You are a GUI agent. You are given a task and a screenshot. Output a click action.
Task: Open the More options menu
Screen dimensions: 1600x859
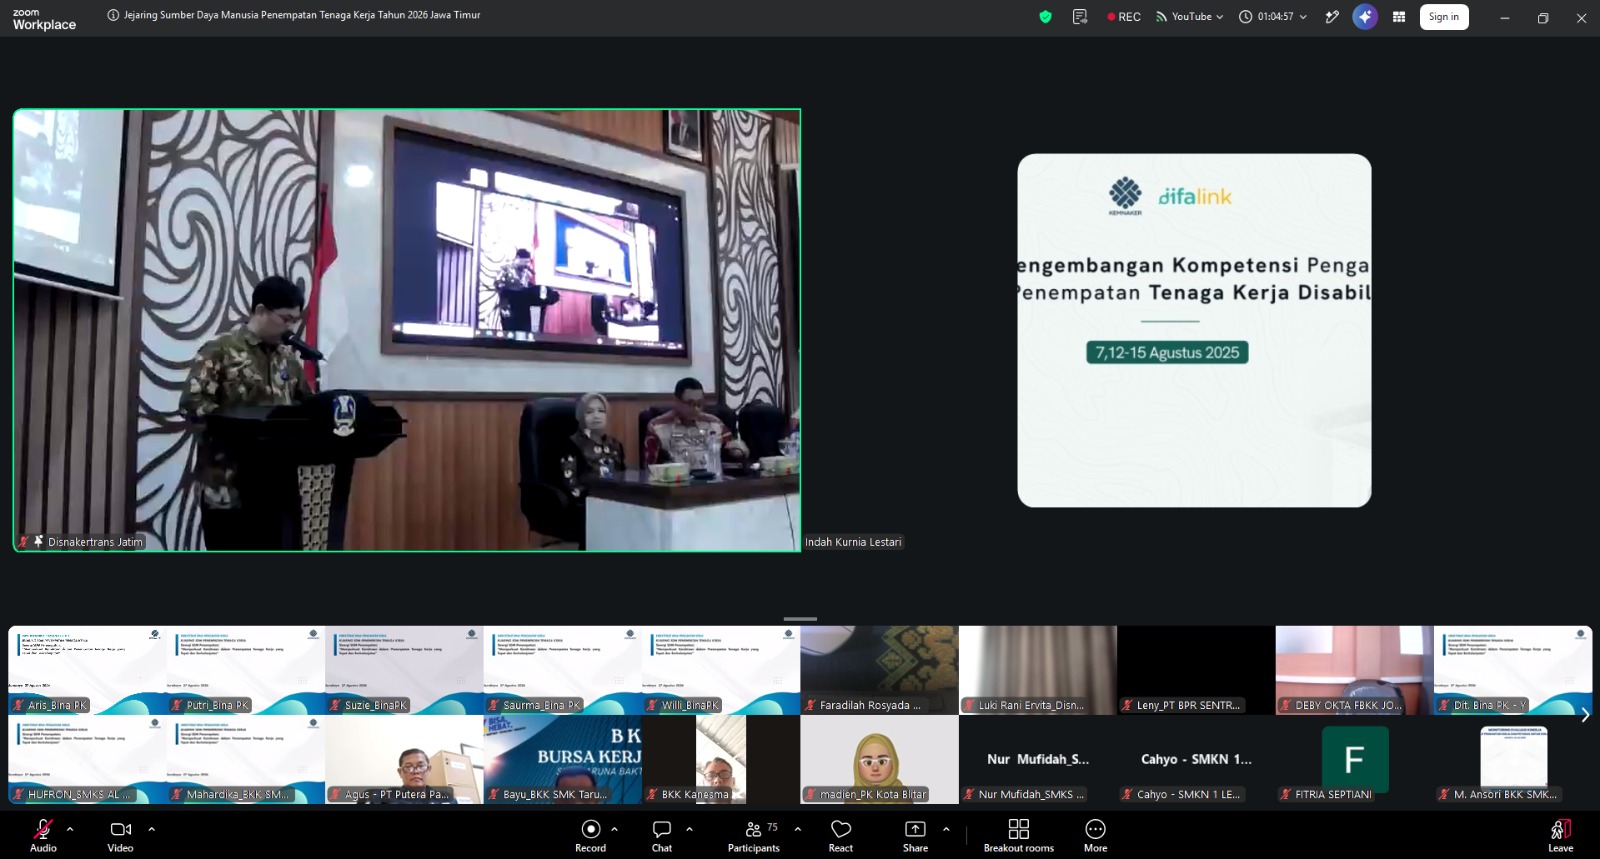[x=1096, y=835]
